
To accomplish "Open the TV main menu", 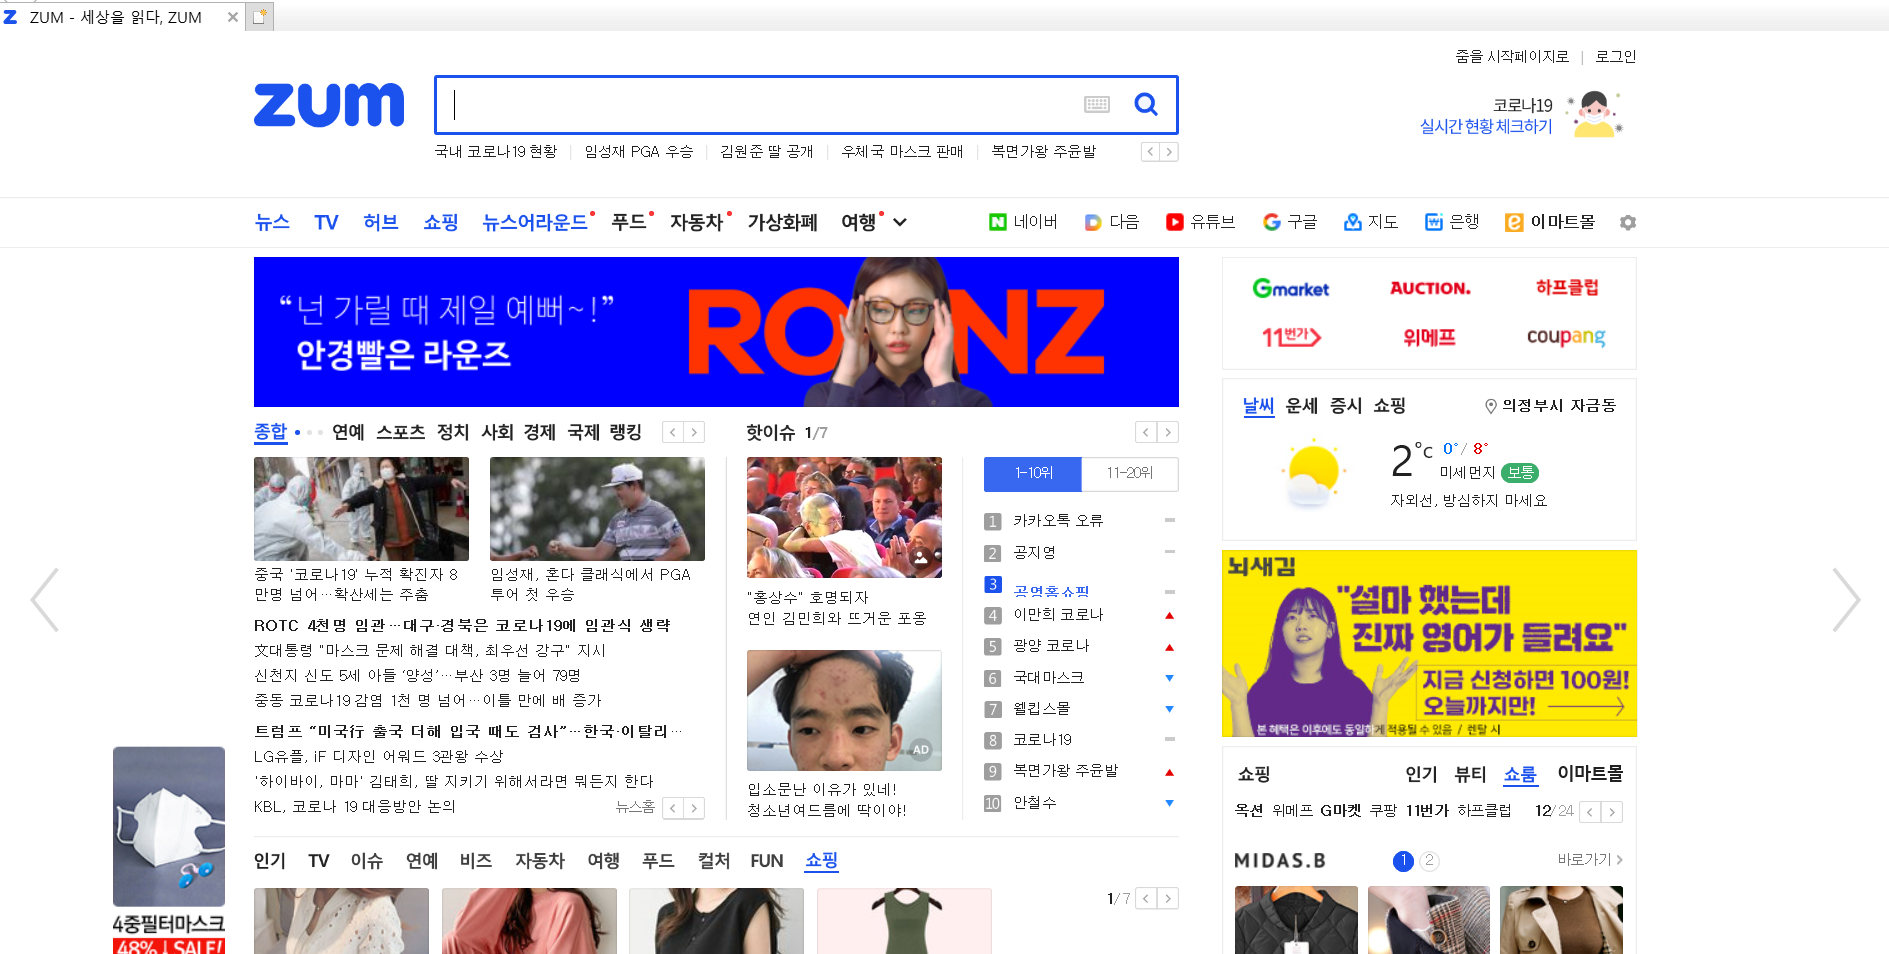I will [x=326, y=222].
